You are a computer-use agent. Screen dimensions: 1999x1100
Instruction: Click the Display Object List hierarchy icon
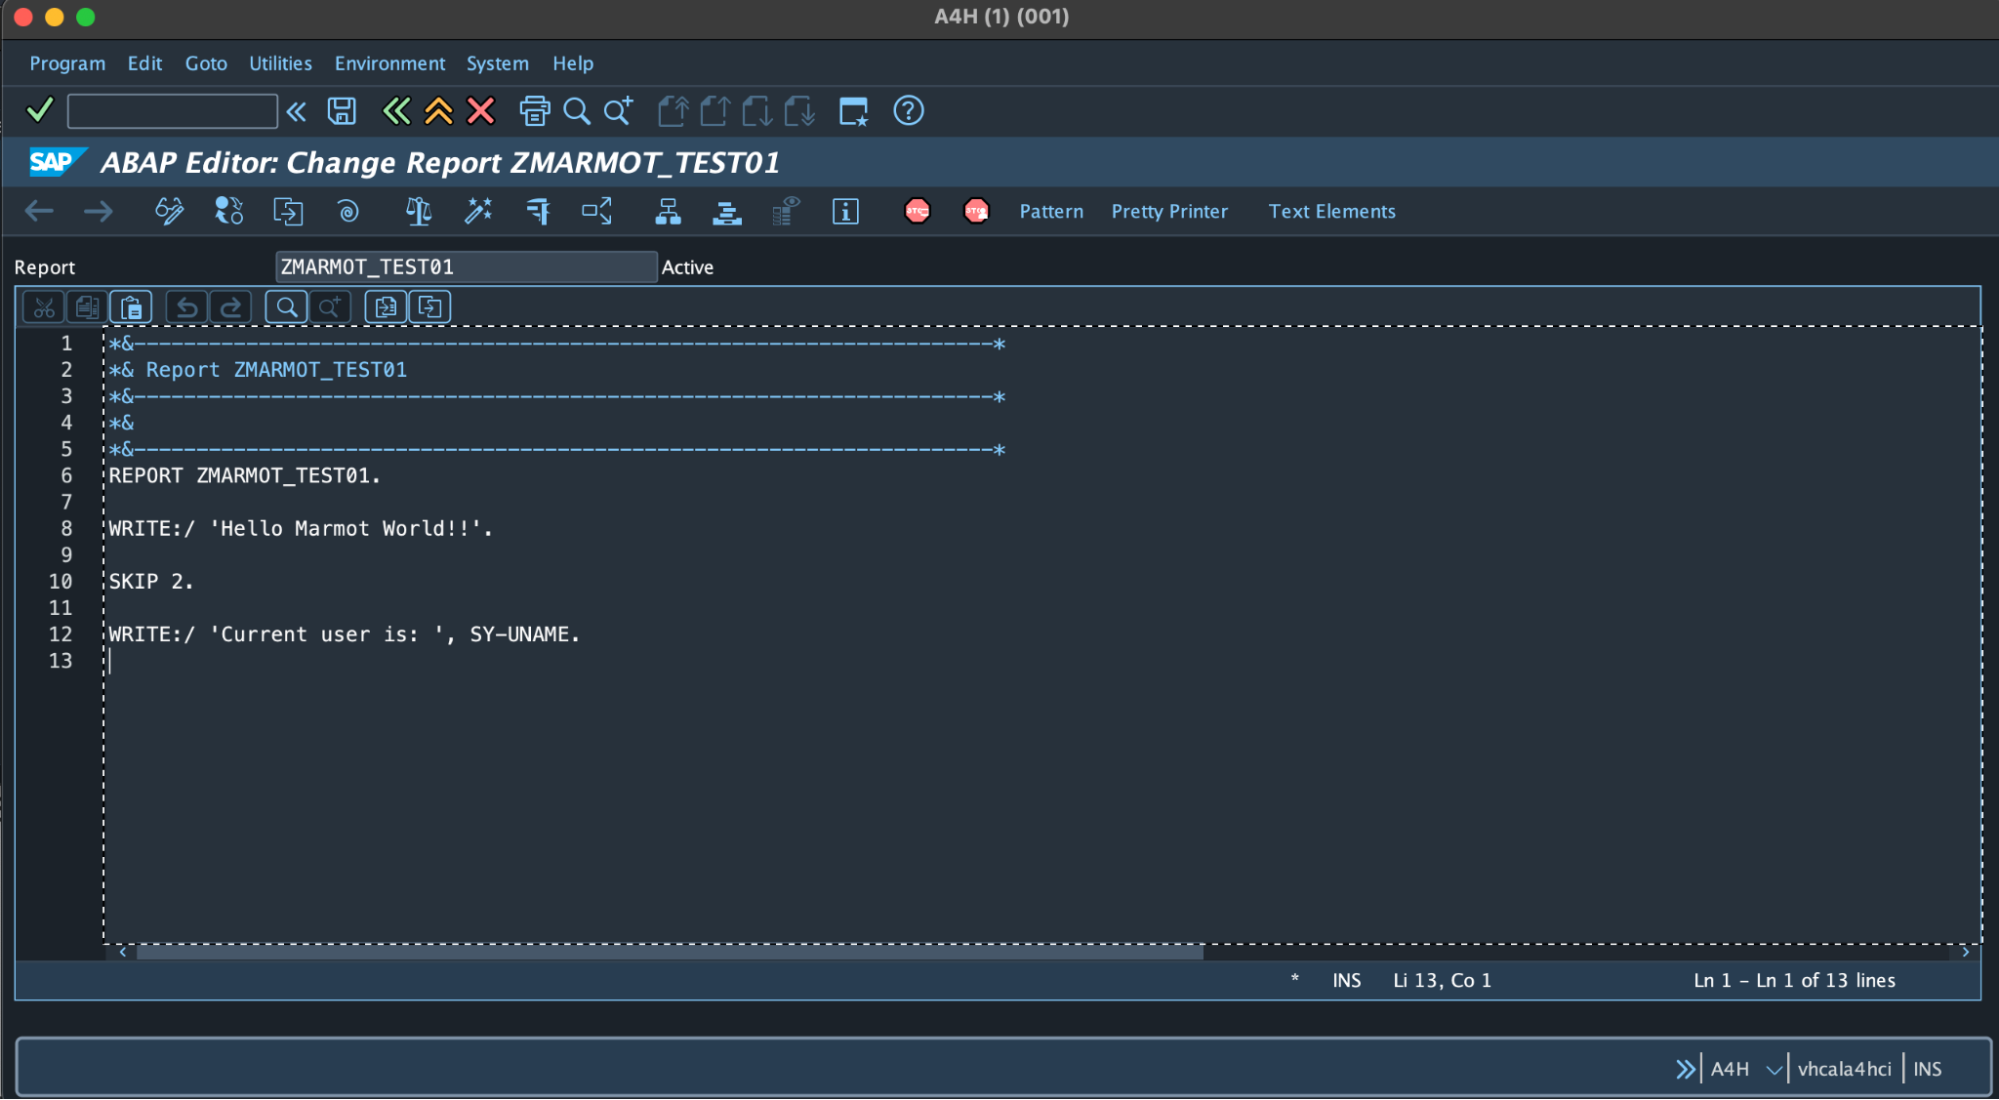pos(667,211)
